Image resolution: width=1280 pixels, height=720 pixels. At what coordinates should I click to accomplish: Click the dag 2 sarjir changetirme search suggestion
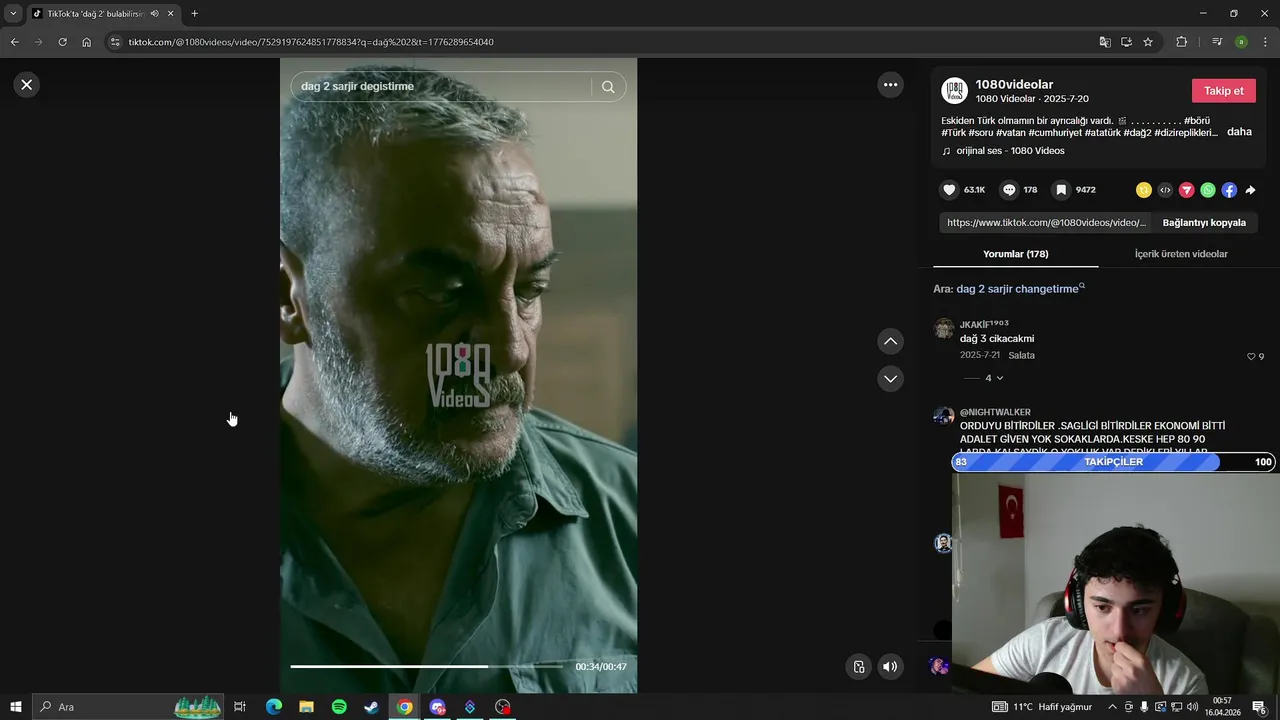(1021, 289)
